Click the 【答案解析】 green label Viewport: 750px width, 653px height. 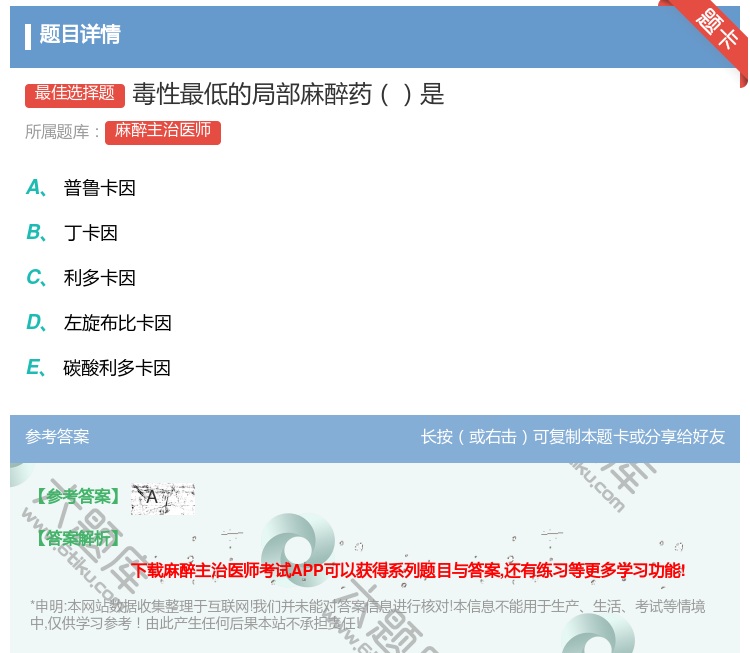point(78,538)
